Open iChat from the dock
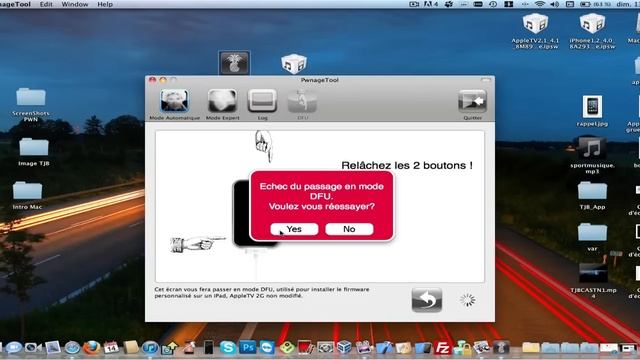640x360 pixels. (13, 348)
